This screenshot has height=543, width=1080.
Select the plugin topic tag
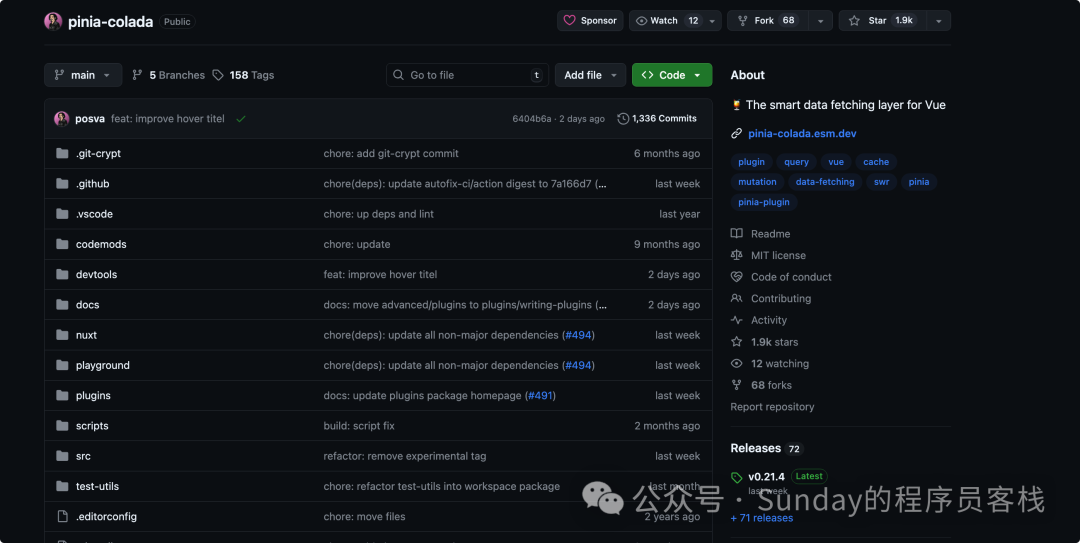[x=751, y=162]
